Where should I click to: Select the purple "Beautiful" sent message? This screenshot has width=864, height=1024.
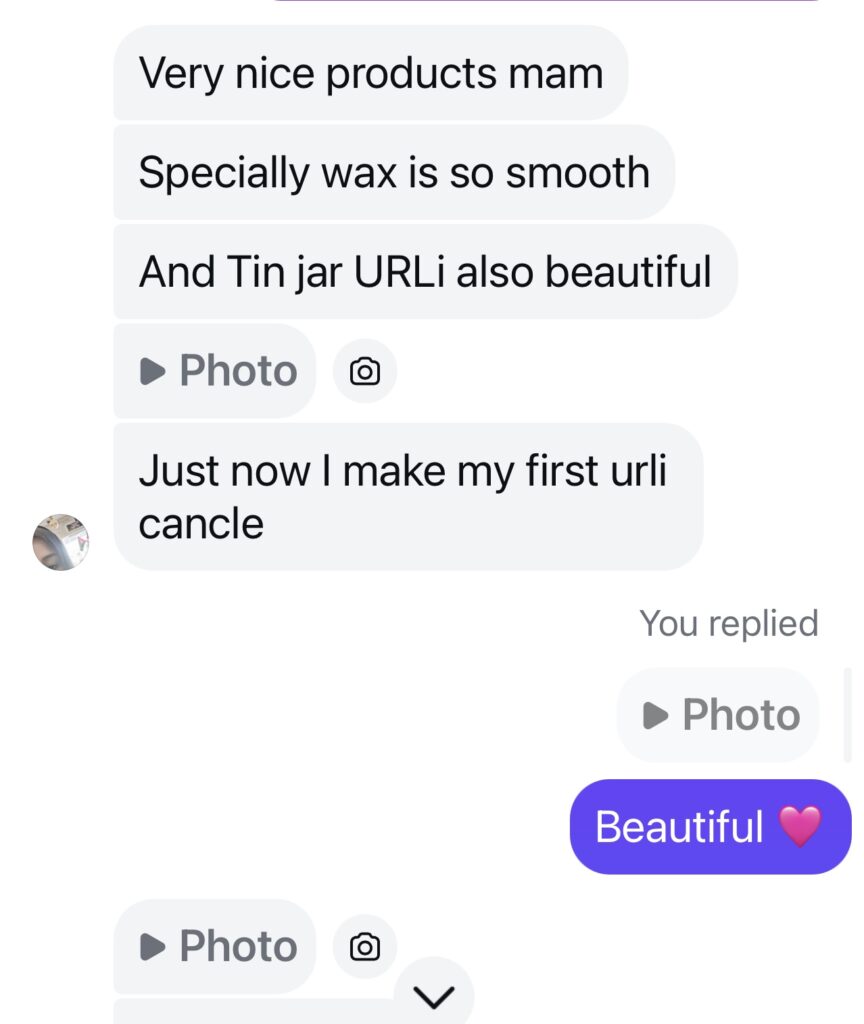tap(709, 827)
